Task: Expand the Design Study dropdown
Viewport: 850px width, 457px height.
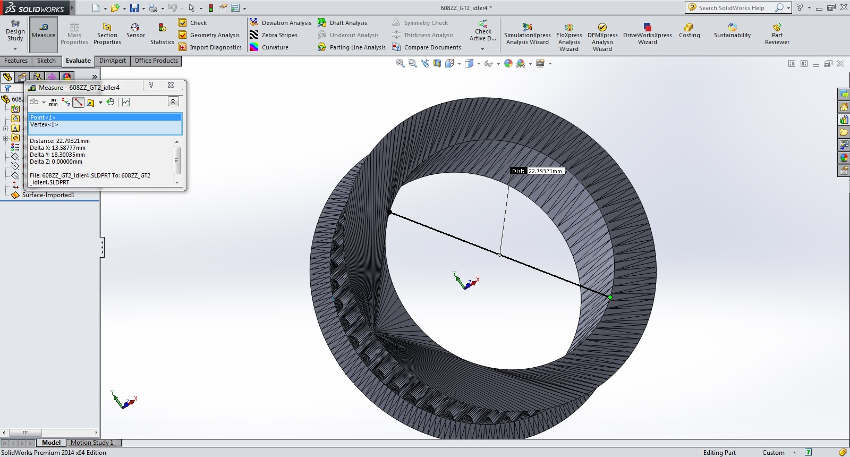Action: [15, 49]
